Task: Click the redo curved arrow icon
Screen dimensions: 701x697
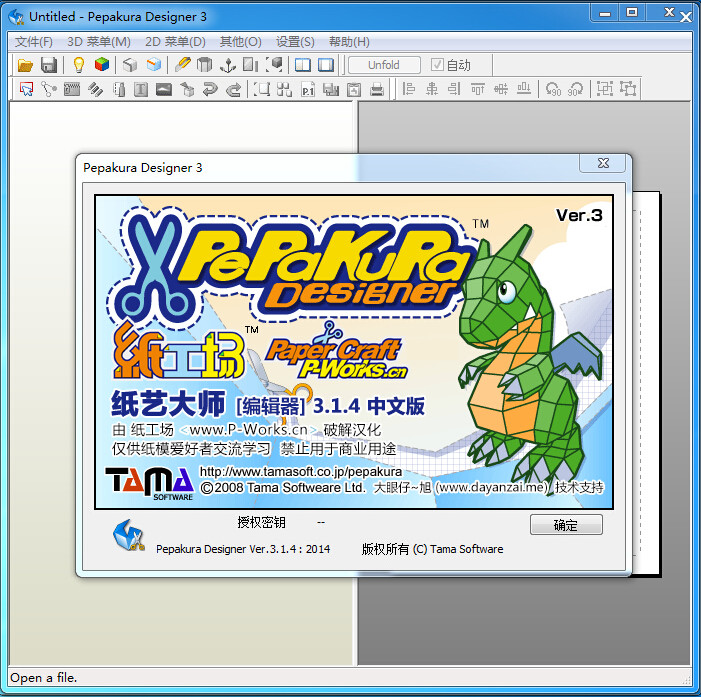Action: (233, 89)
